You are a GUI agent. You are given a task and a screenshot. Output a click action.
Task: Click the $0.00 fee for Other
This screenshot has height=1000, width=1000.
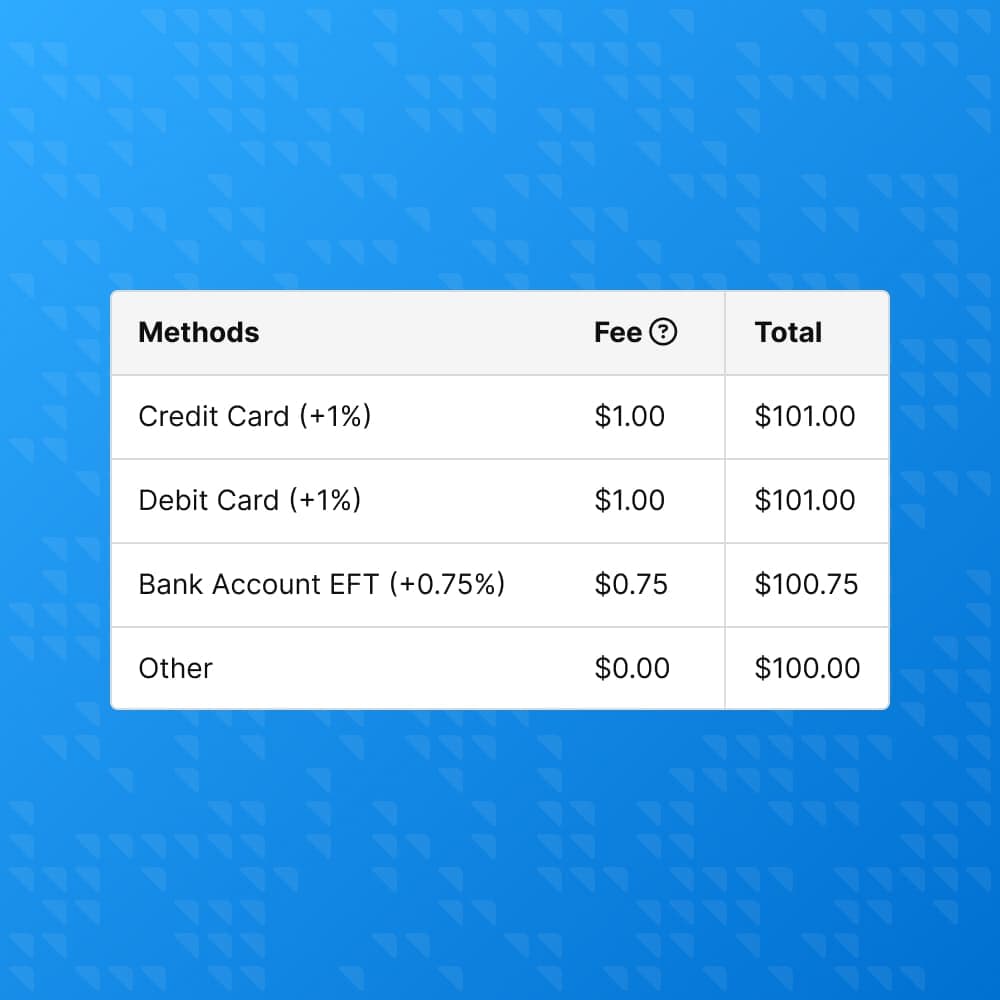(x=630, y=668)
